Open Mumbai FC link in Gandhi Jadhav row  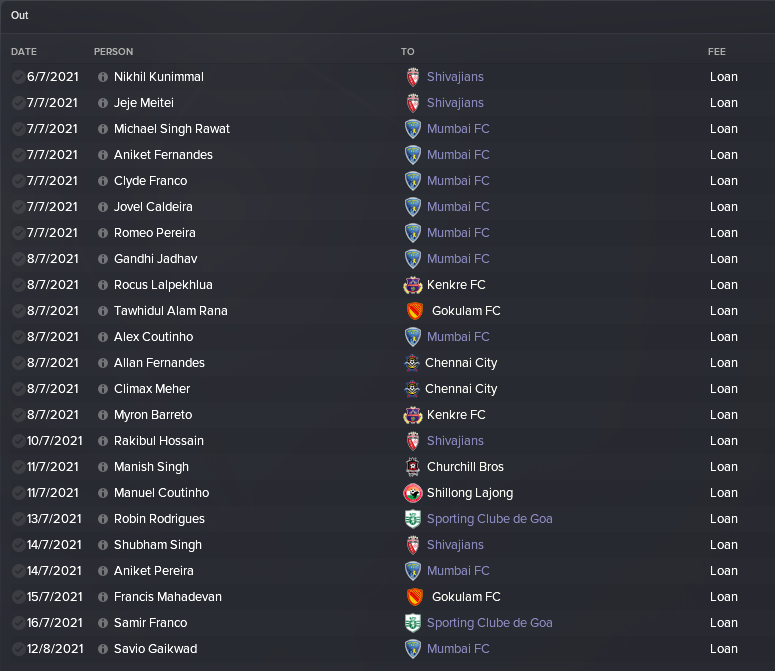(458, 259)
